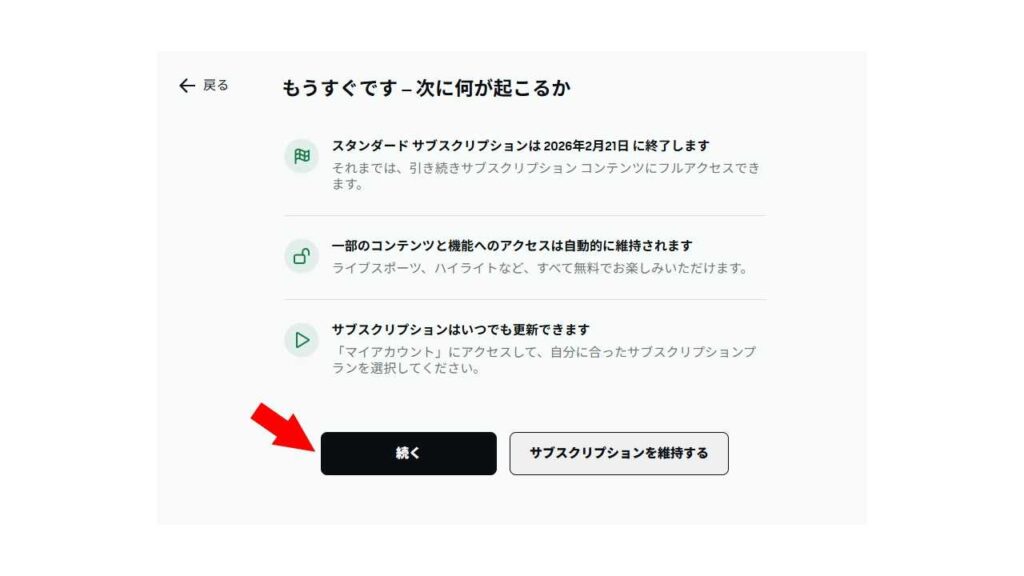
Task: Confirm cancellation with the black 続く button
Action: tap(409, 453)
